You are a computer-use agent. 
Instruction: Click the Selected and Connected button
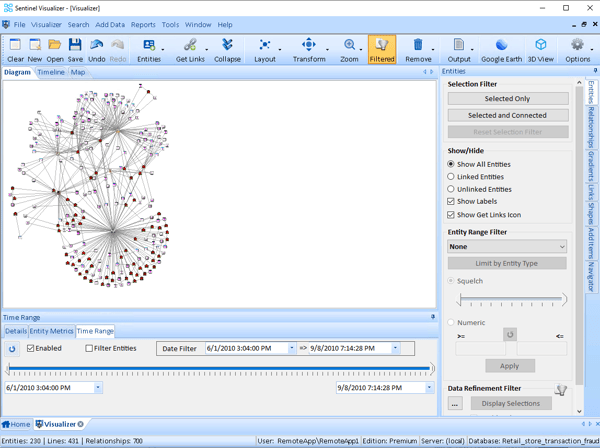pyautogui.click(x=507, y=115)
